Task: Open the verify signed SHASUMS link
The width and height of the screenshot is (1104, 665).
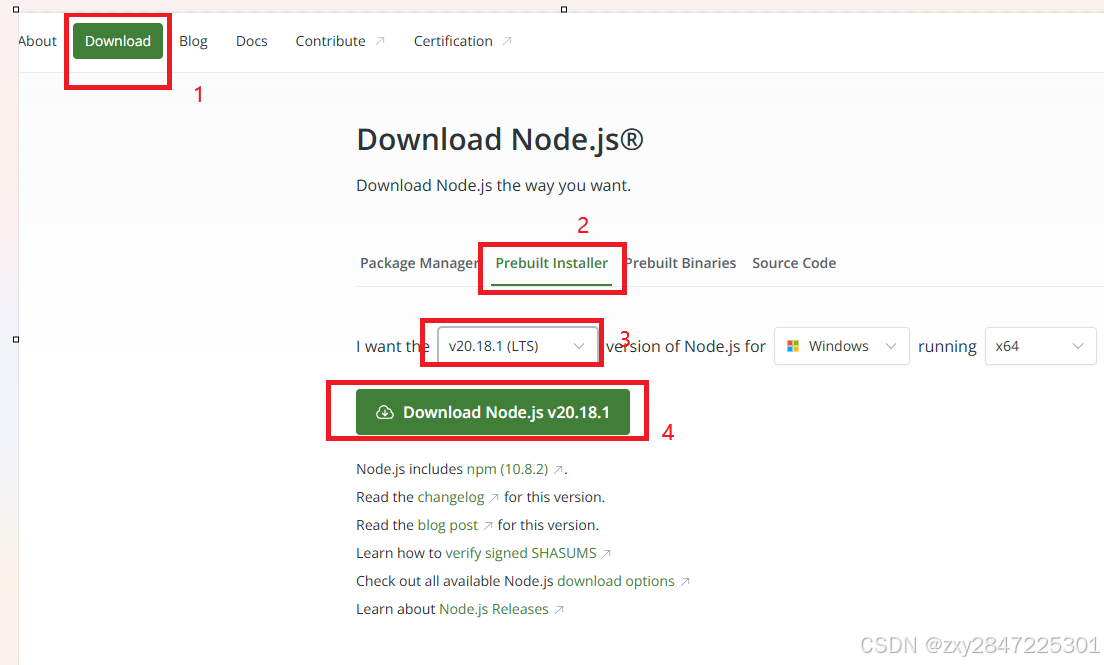Action: coord(520,553)
